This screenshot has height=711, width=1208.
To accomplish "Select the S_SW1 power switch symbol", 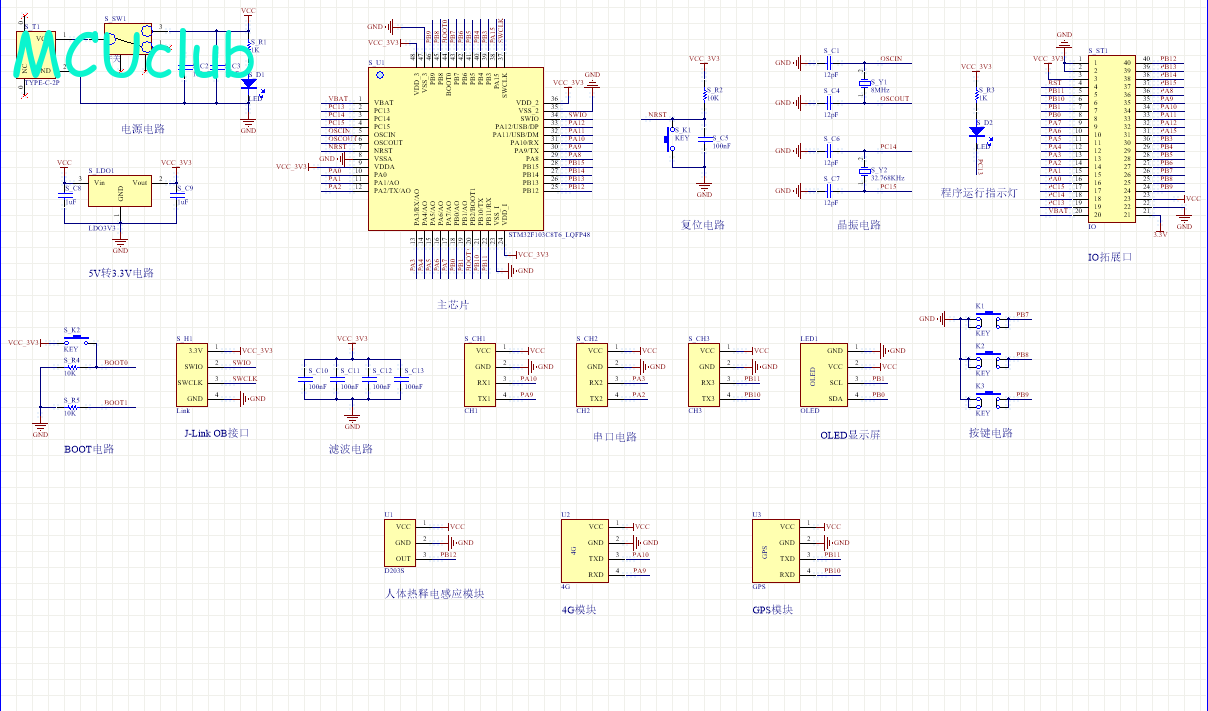I will 128,40.
